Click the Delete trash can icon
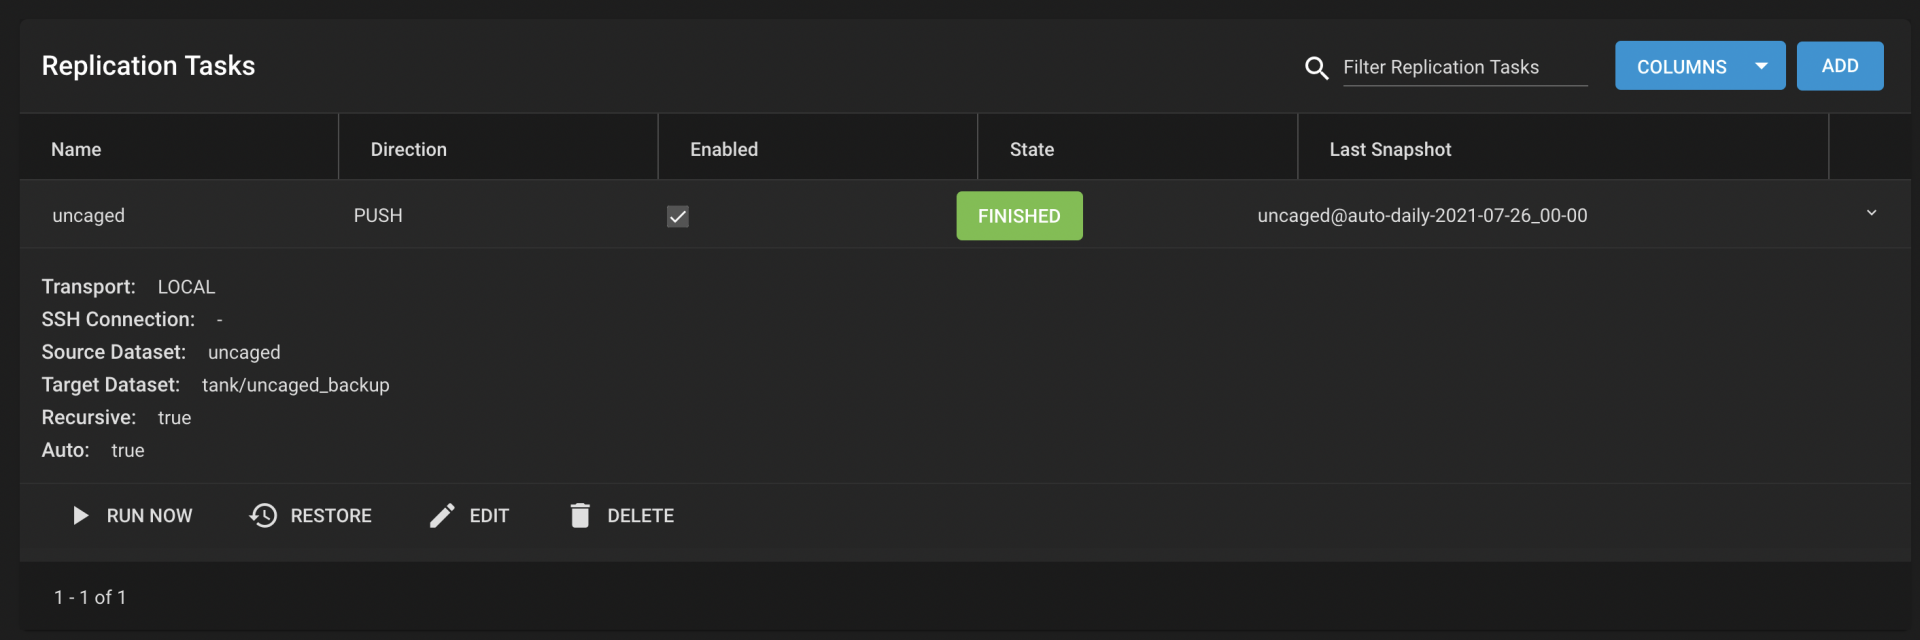 point(580,515)
